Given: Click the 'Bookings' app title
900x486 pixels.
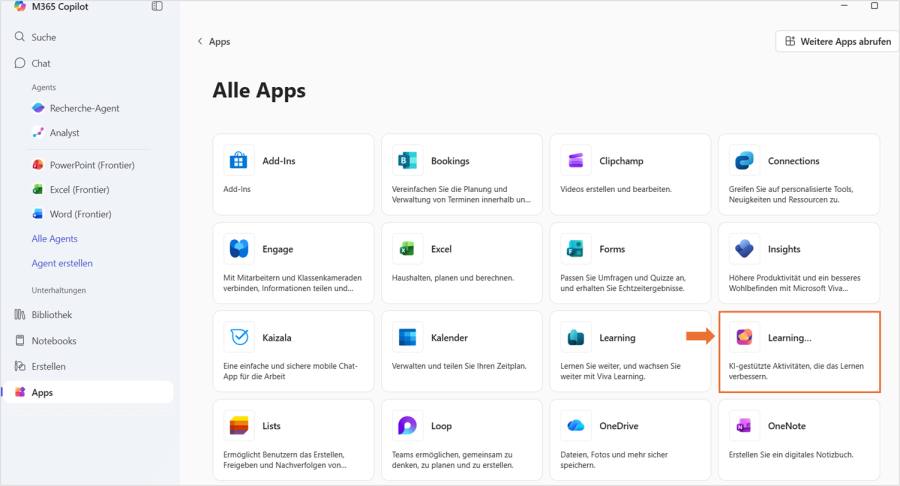Looking at the screenshot, I should click(x=450, y=161).
